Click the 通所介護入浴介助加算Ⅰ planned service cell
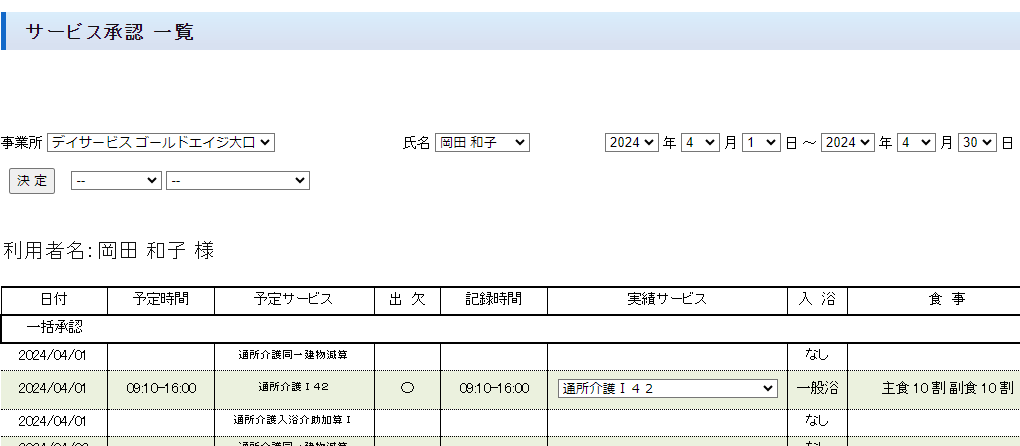Image resolution: width=1020 pixels, height=446 pixels. point(293,420)
